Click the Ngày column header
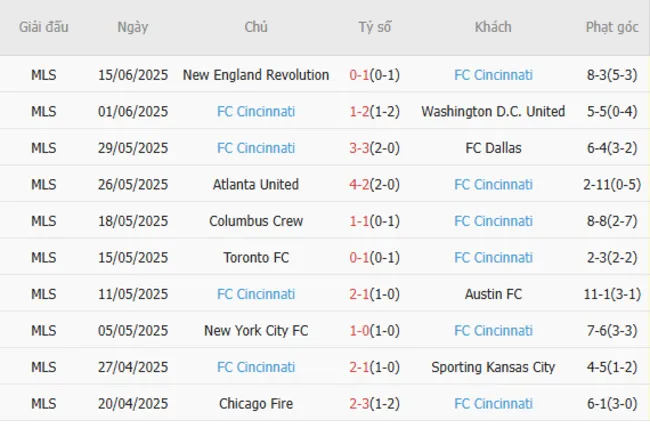This screenshot has width=650, height=436. [x=132, y=27]
